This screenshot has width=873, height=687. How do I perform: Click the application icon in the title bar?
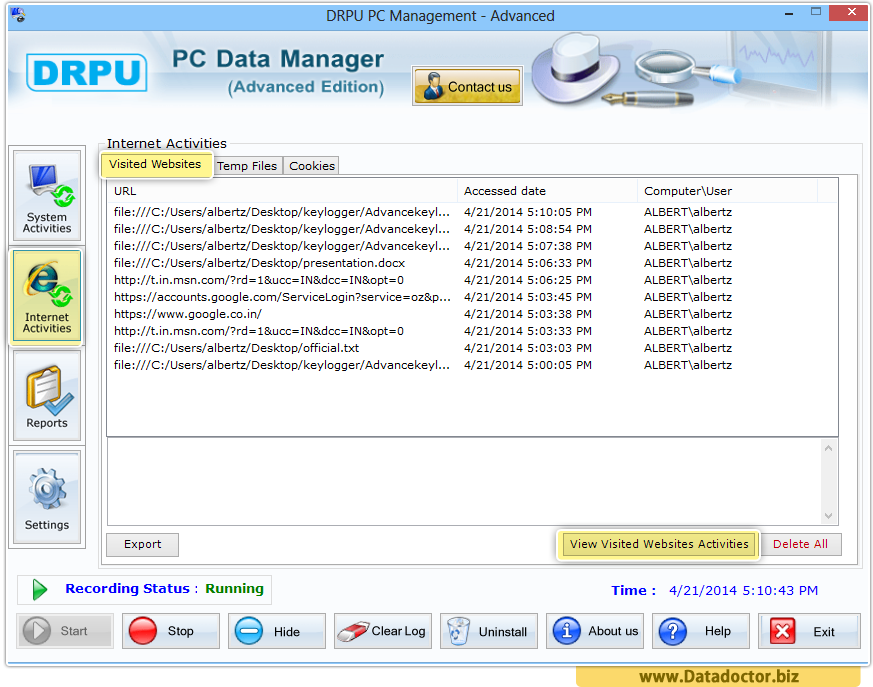click(18, 14)
